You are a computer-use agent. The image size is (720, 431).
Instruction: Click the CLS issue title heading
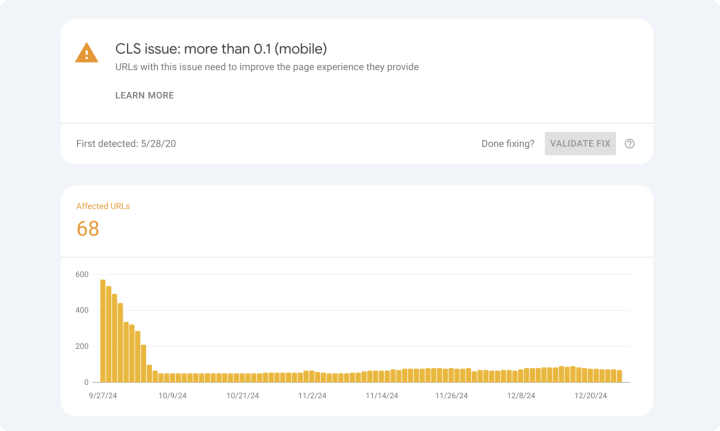[221, 49]
